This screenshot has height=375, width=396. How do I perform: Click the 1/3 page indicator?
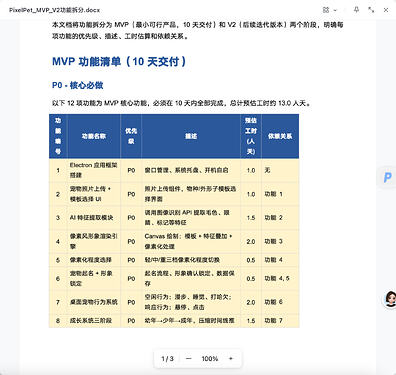click(167, 359)
